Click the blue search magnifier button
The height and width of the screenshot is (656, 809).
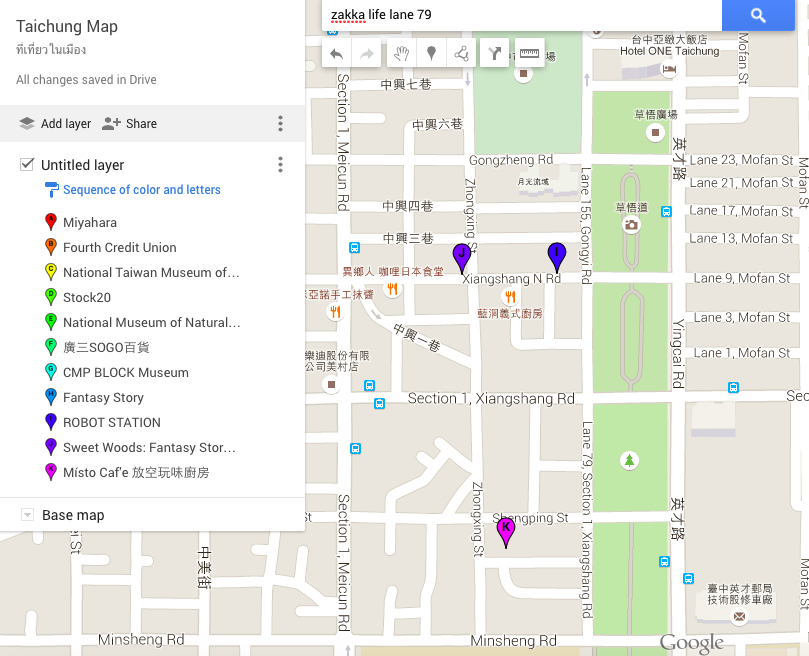point(757,15)
